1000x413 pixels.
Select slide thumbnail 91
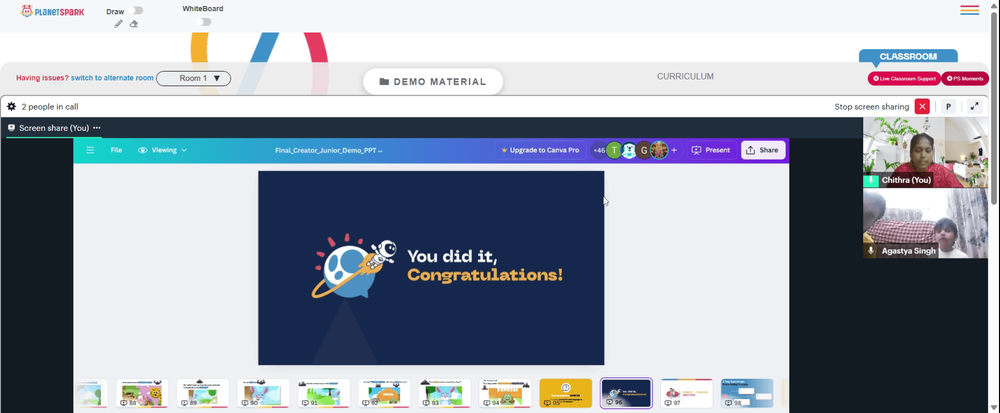click(x=323, y=393)
